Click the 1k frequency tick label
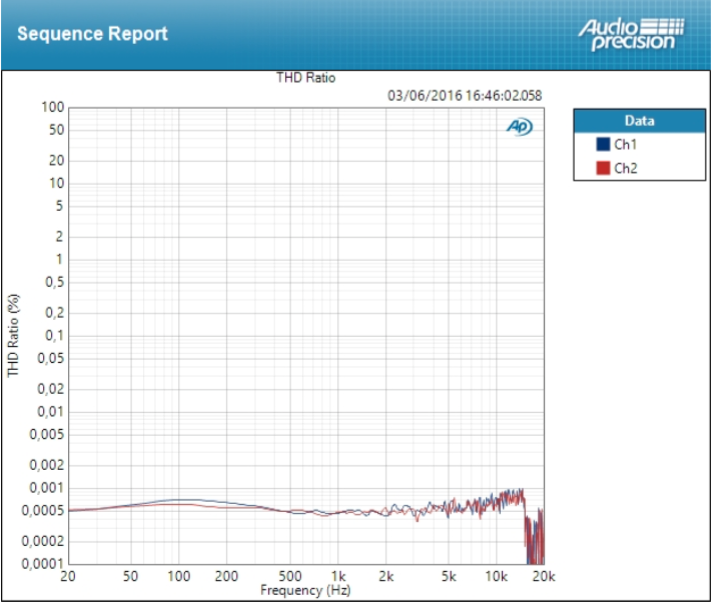711x602 pixels. point(338,576)
